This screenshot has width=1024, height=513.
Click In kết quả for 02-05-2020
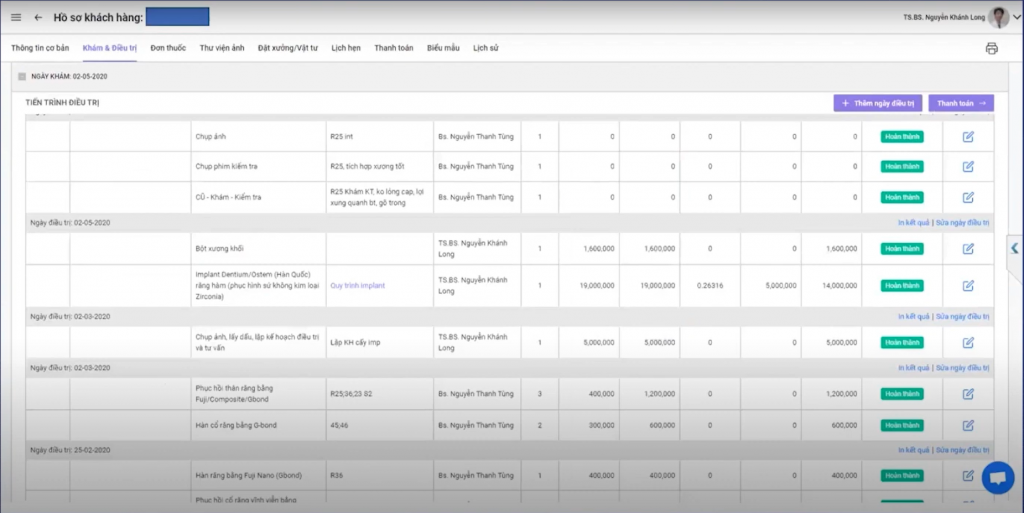(914, 223)
